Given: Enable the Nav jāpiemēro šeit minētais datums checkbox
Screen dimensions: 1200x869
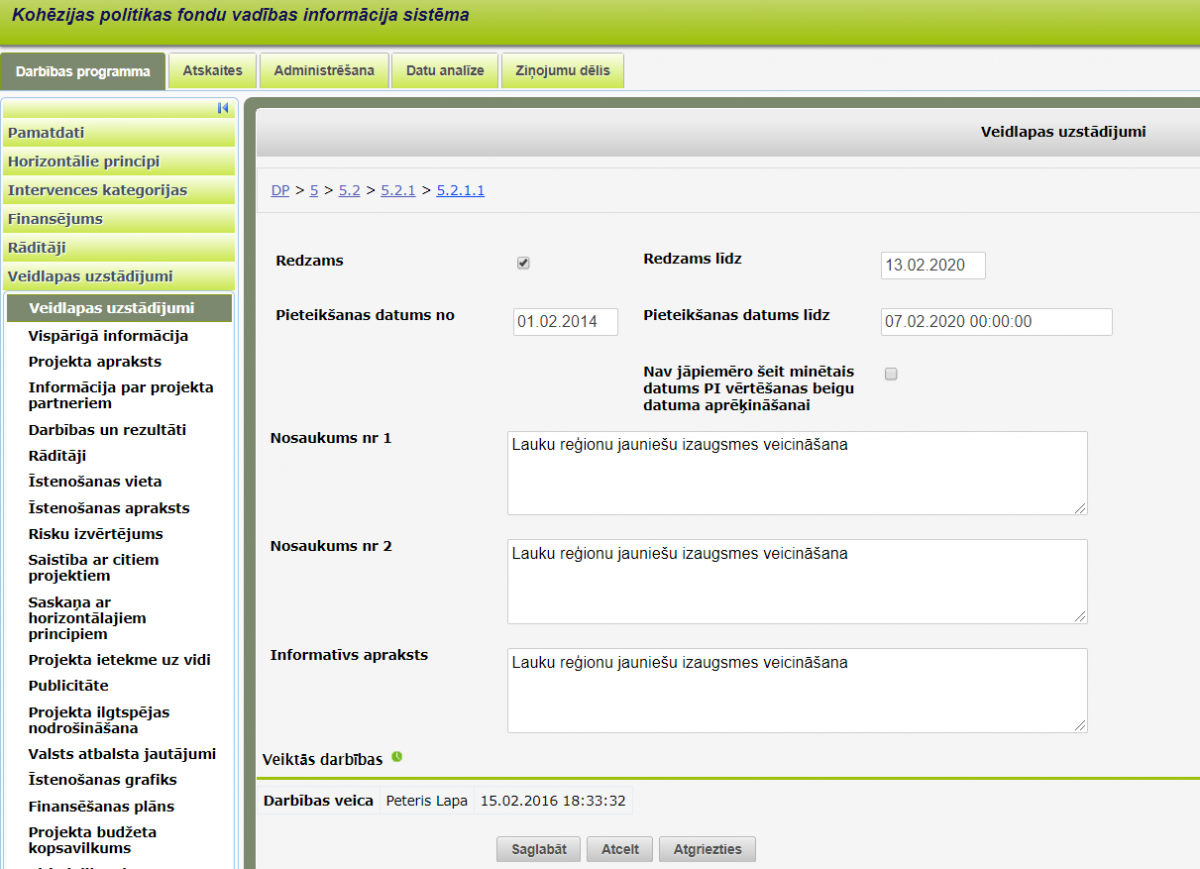Looking at the screenshot, I should click(891, 374).
